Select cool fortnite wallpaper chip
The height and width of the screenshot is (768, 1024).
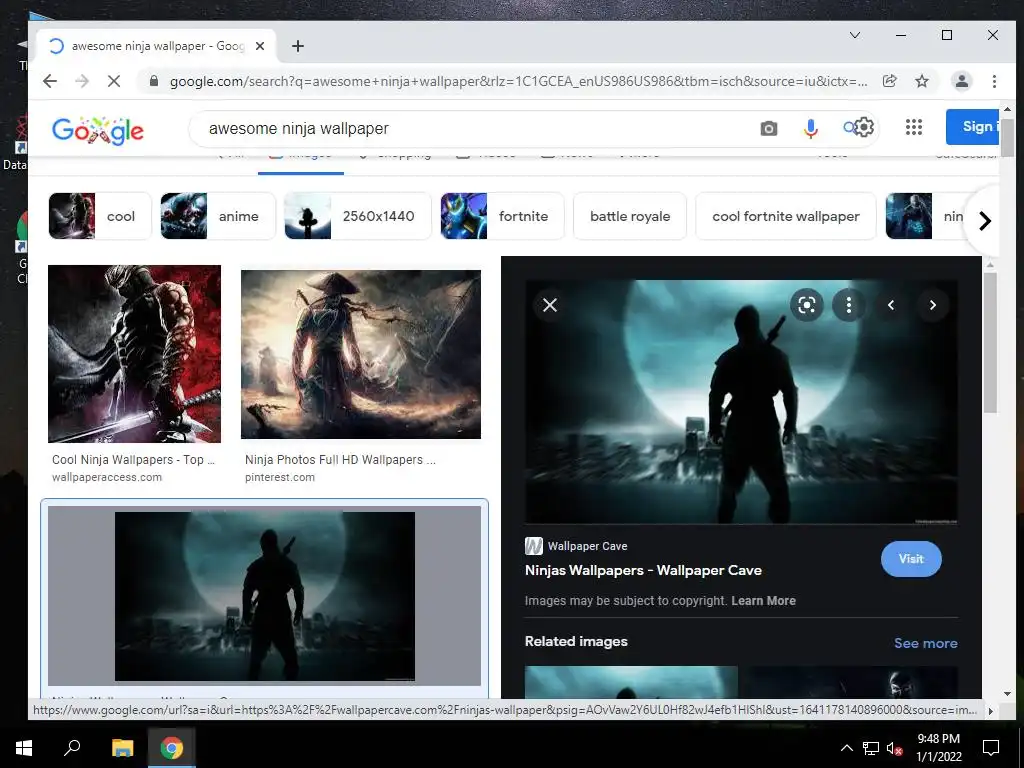tap(786, 216)
